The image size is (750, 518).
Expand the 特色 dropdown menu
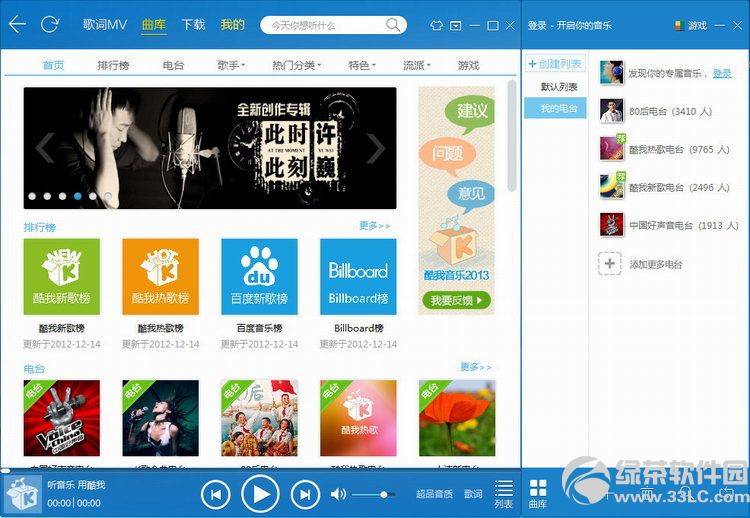pyautogui.click(x=362, y=65)
